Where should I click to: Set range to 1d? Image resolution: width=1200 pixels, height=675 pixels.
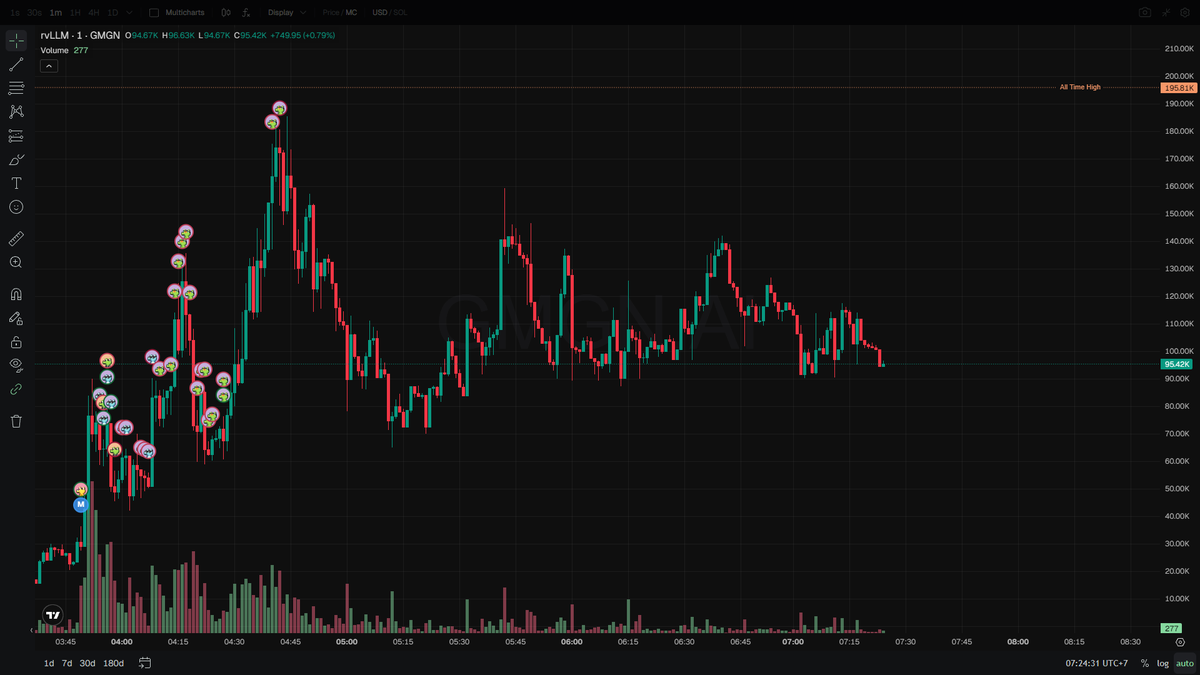[49, 663]
